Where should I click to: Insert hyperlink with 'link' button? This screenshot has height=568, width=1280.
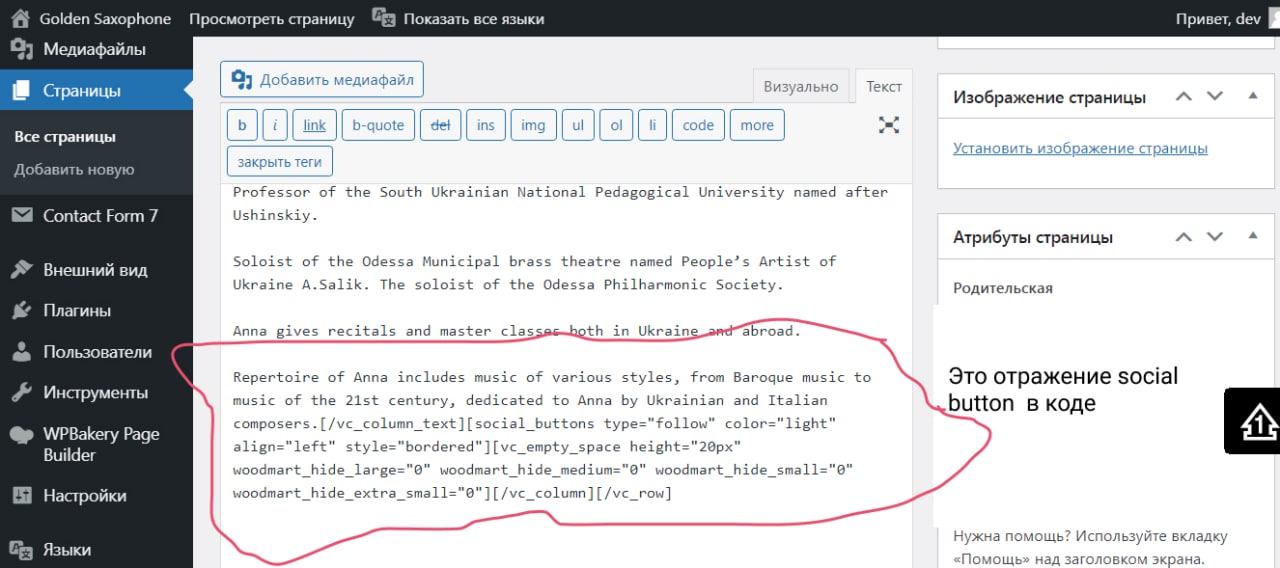click(x=315, y=125)
